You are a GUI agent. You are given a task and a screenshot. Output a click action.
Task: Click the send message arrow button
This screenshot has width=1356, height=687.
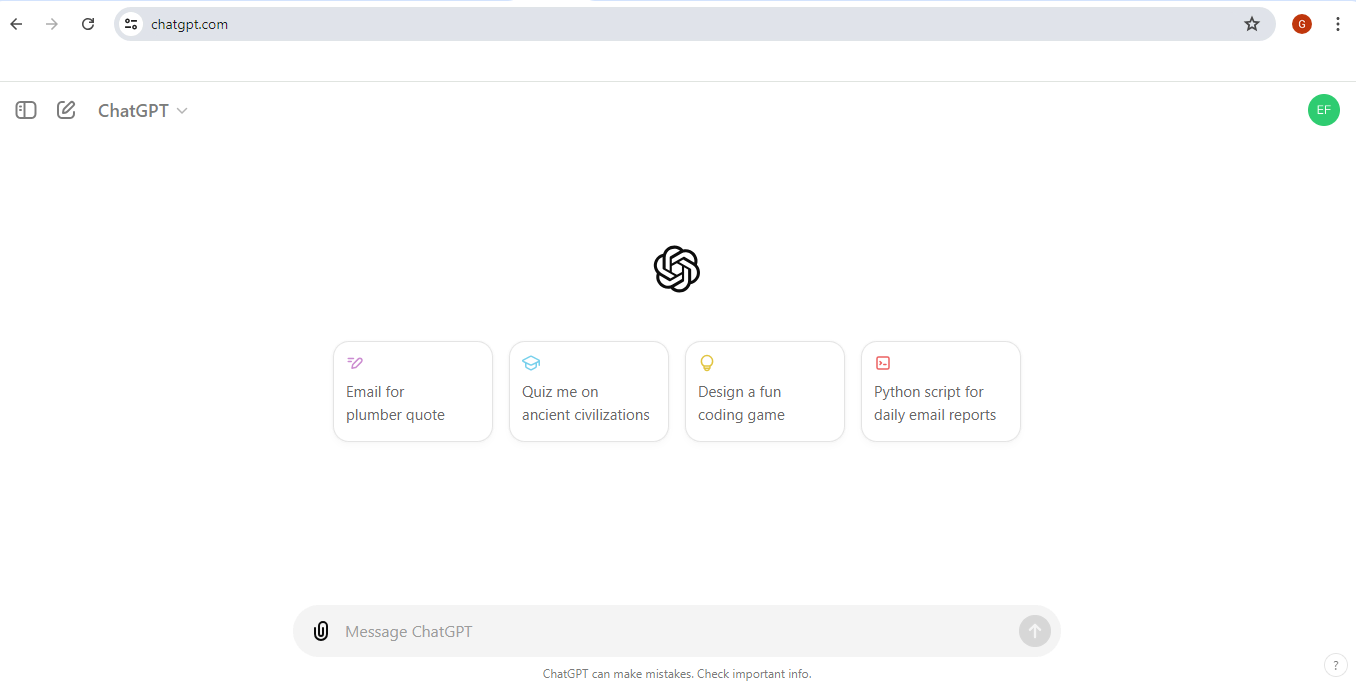[1035, 631]
